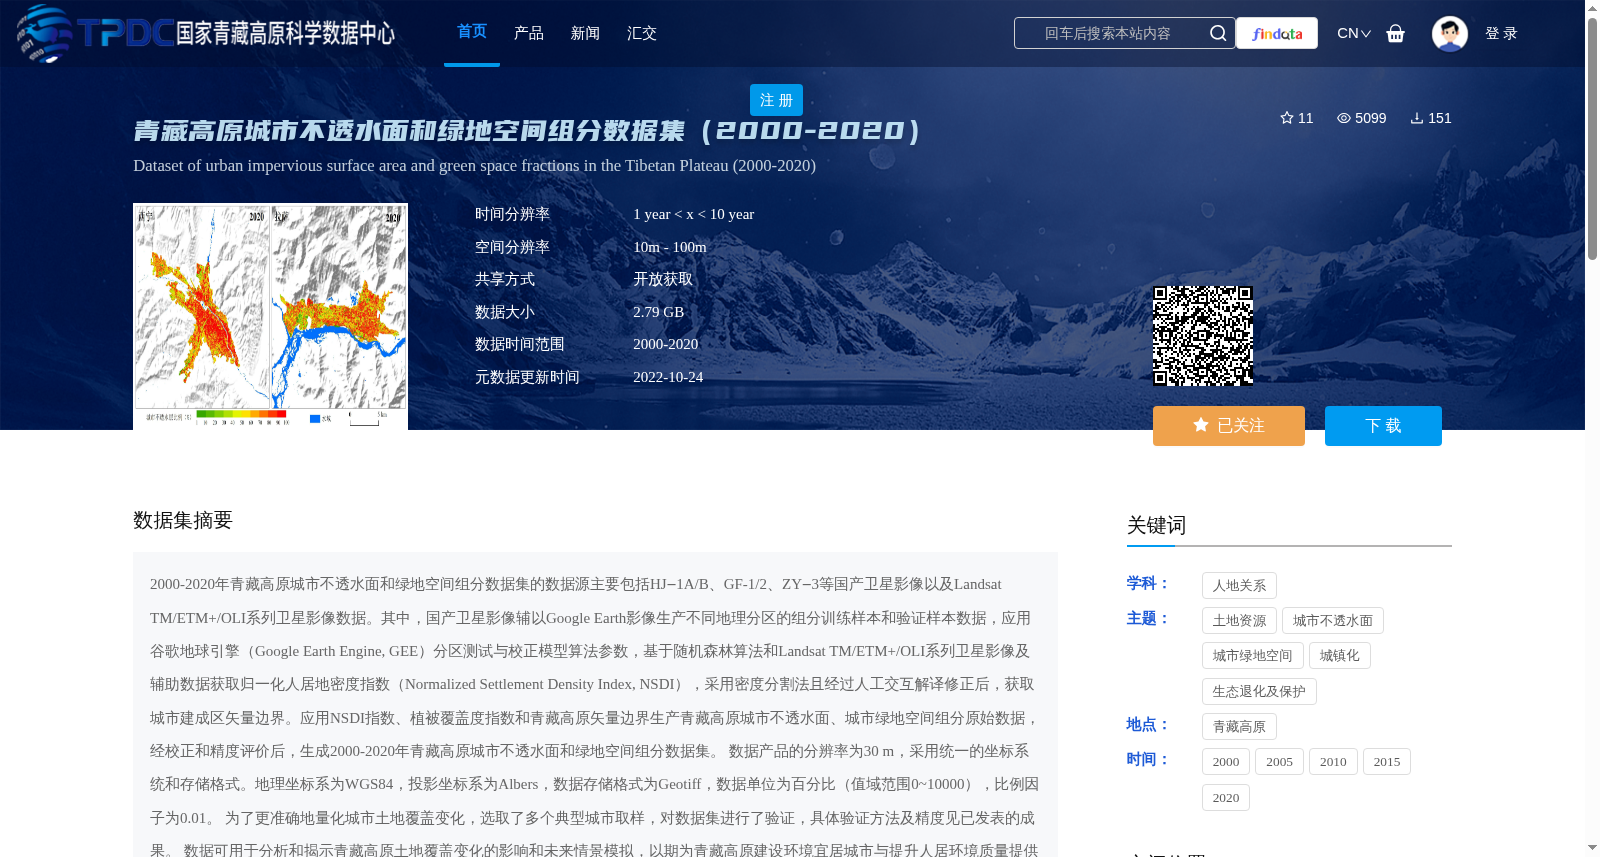The image size is (1600, 857).
Task: Click the 数据集摘要 heading
Action: (x=183, y=520)
